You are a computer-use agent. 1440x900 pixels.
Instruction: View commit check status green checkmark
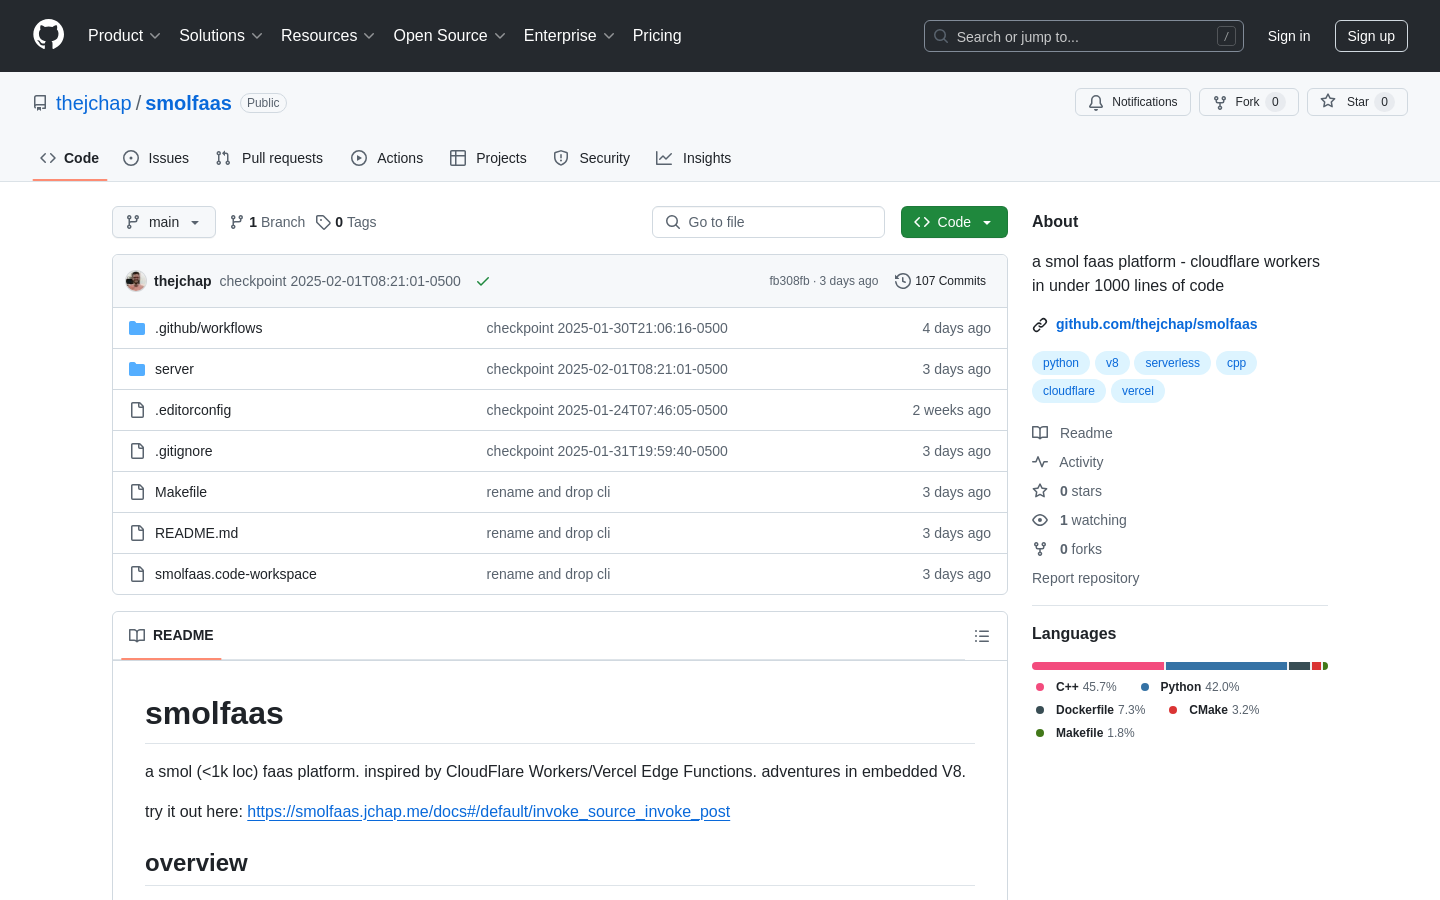pos(483,281)
